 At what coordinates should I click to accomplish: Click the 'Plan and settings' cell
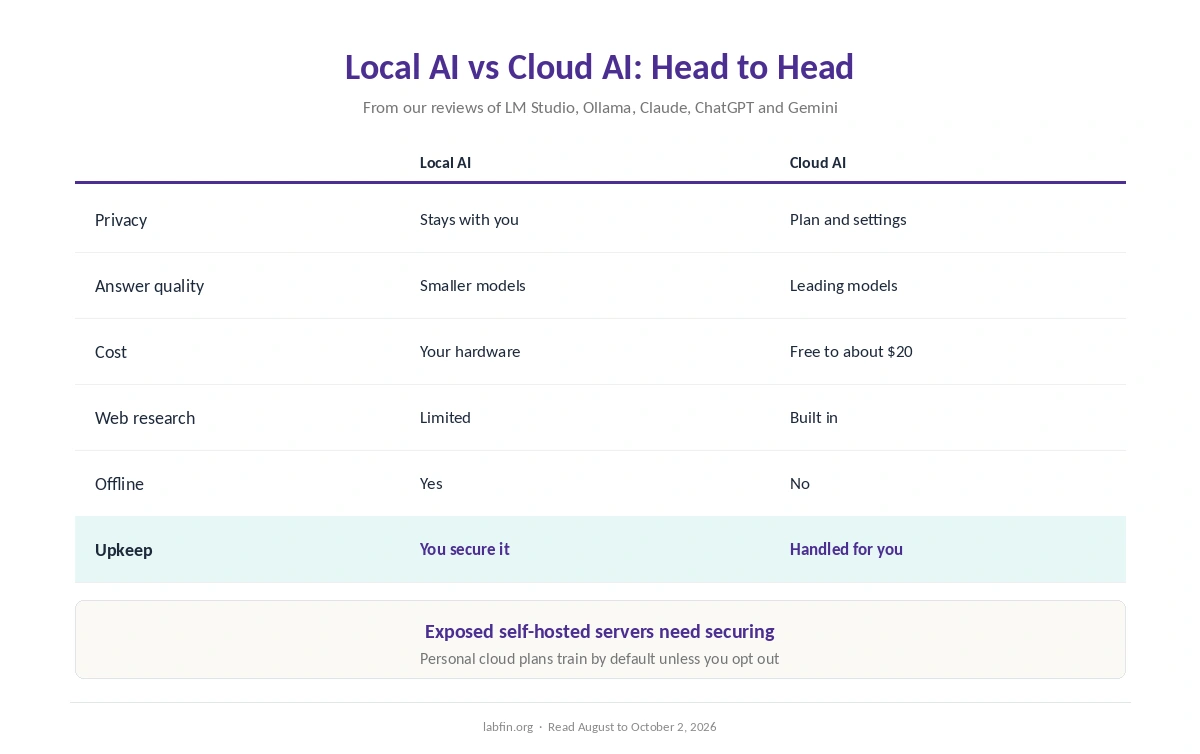(x=848, y=220)
